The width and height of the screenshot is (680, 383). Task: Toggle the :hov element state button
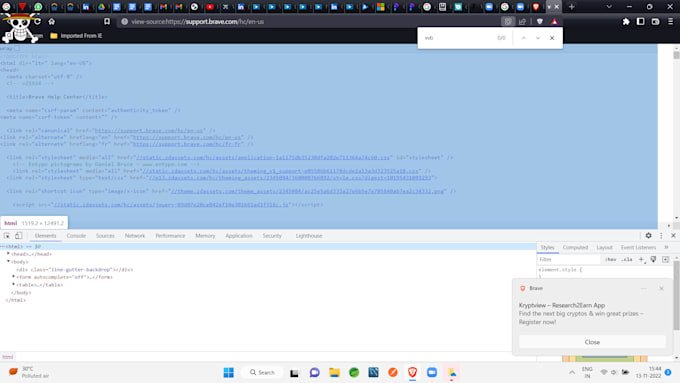click(x=611, y=259)
